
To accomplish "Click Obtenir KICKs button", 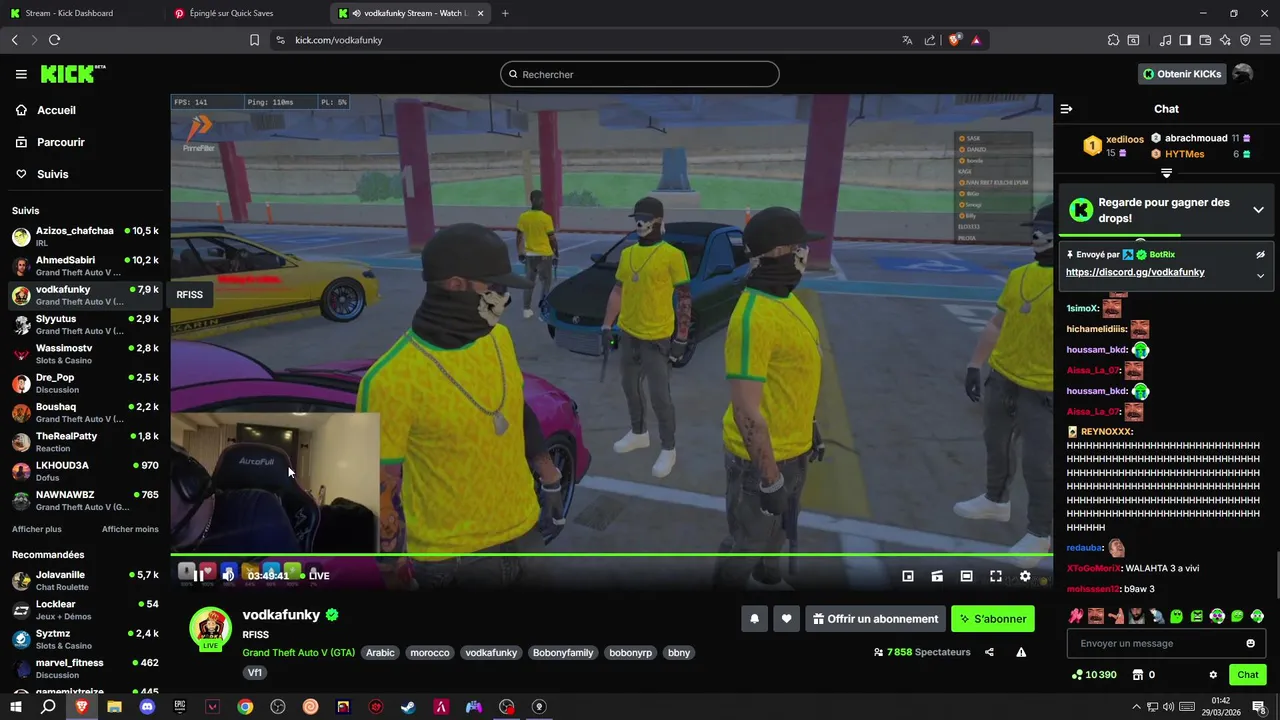I will [1182, 74].
